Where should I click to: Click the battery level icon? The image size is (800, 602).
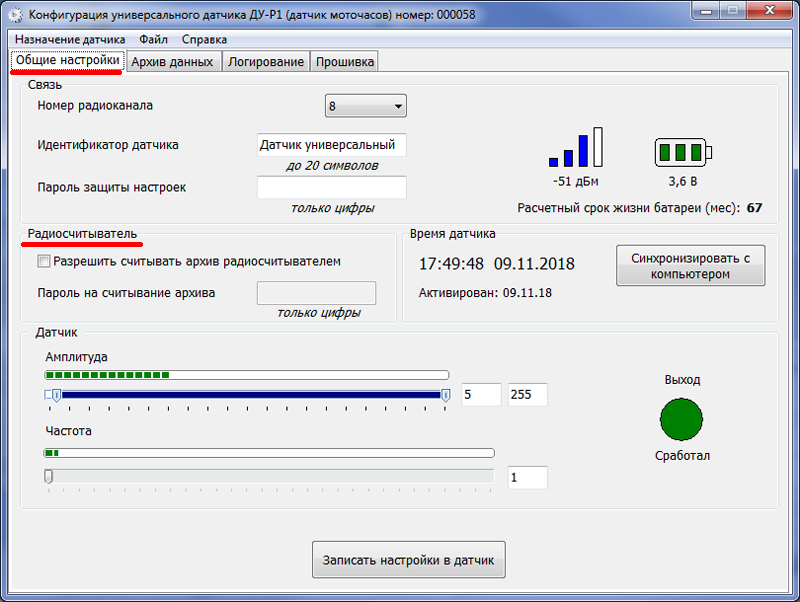[x=683, y=152]
